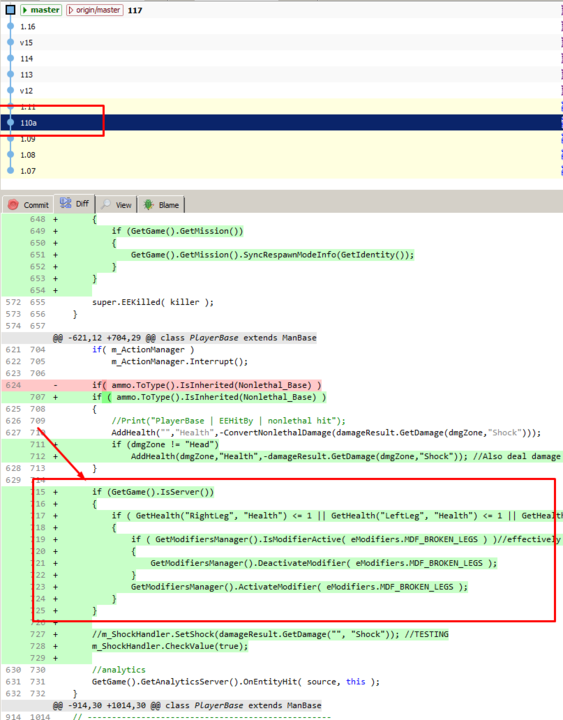This screenshot has width=563, height=720.
Task: Switch to the Diff tab
Action: point(75,204)
